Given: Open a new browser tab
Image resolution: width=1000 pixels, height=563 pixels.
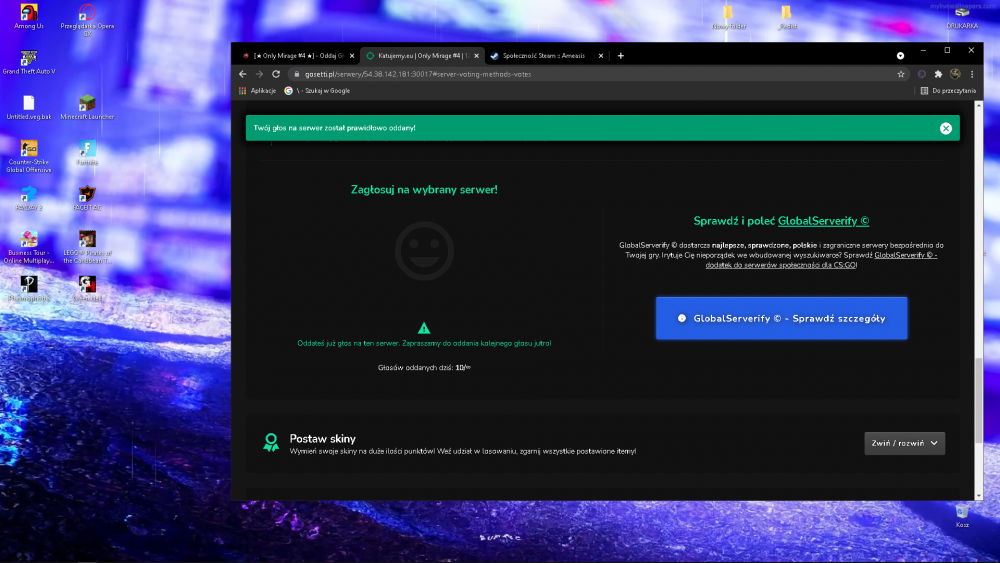Looking at the screenshot, I should (621, 55).
